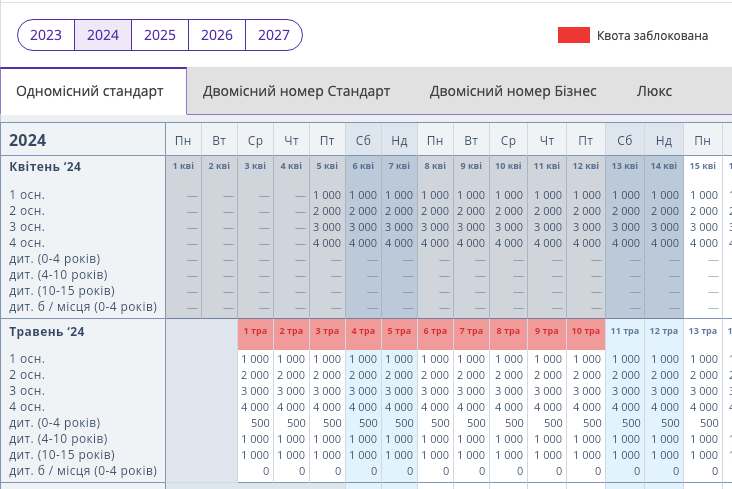This screenshot has height=489, width=732.
Task: Open the Двомісний номер Стандарт tab
Action: (296, 91)
